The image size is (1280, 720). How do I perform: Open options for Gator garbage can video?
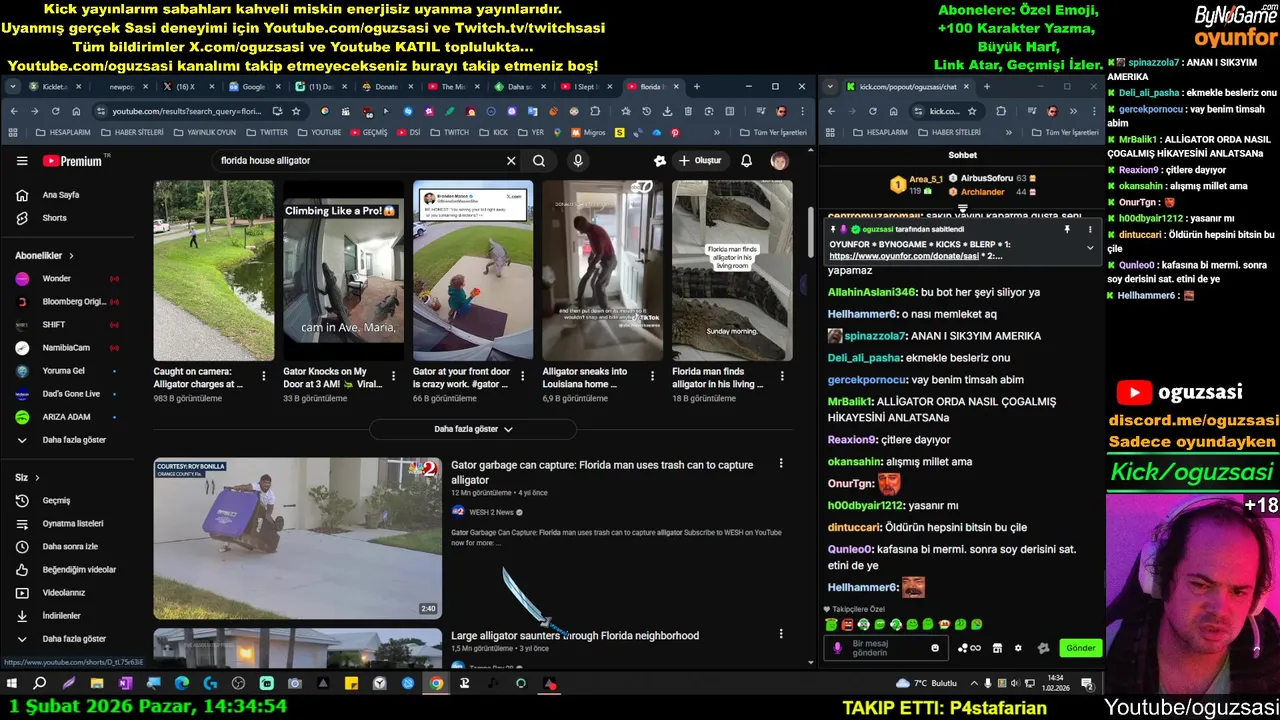point(782,464)
